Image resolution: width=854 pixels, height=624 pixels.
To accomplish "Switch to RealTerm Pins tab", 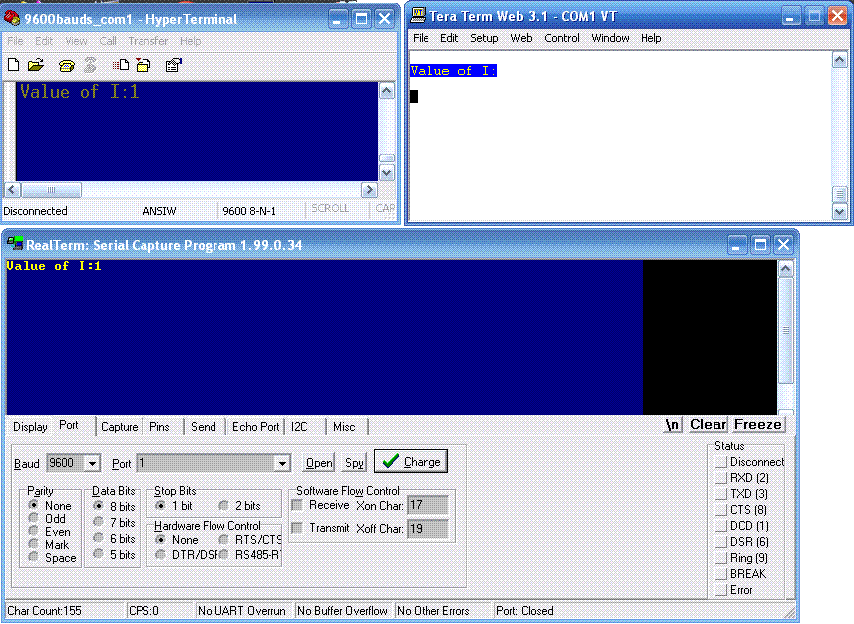I will 159,427.
